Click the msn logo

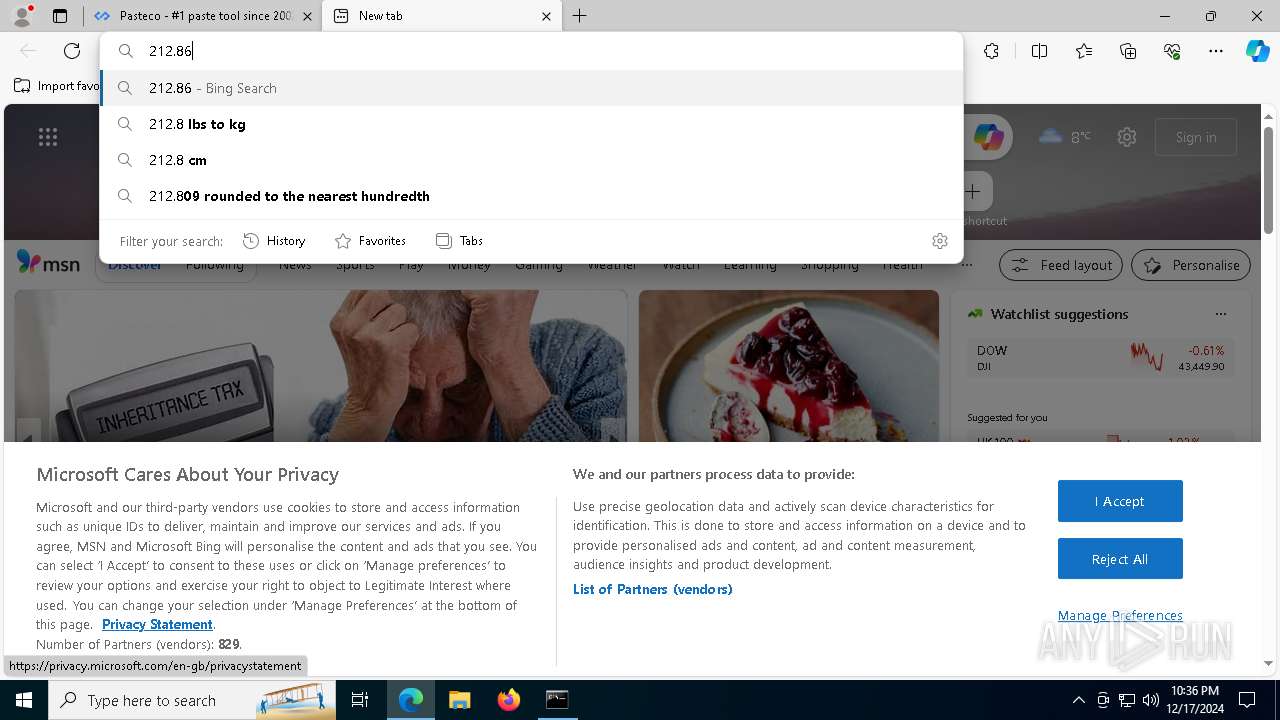(48, 264)
